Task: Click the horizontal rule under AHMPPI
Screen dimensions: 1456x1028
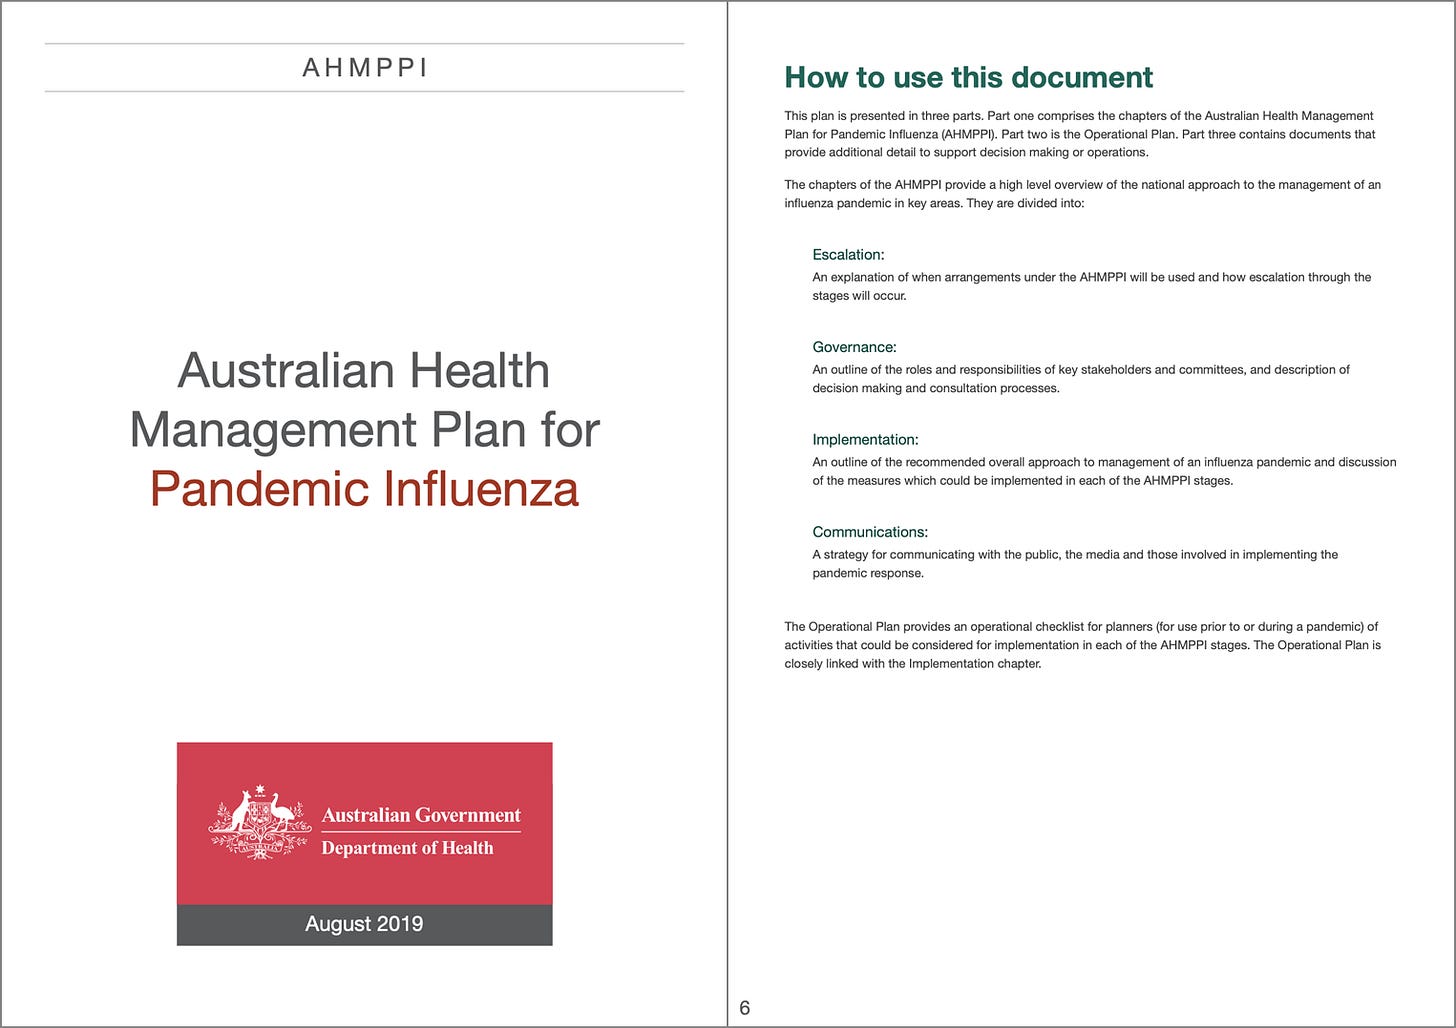Action: (364, 90)
